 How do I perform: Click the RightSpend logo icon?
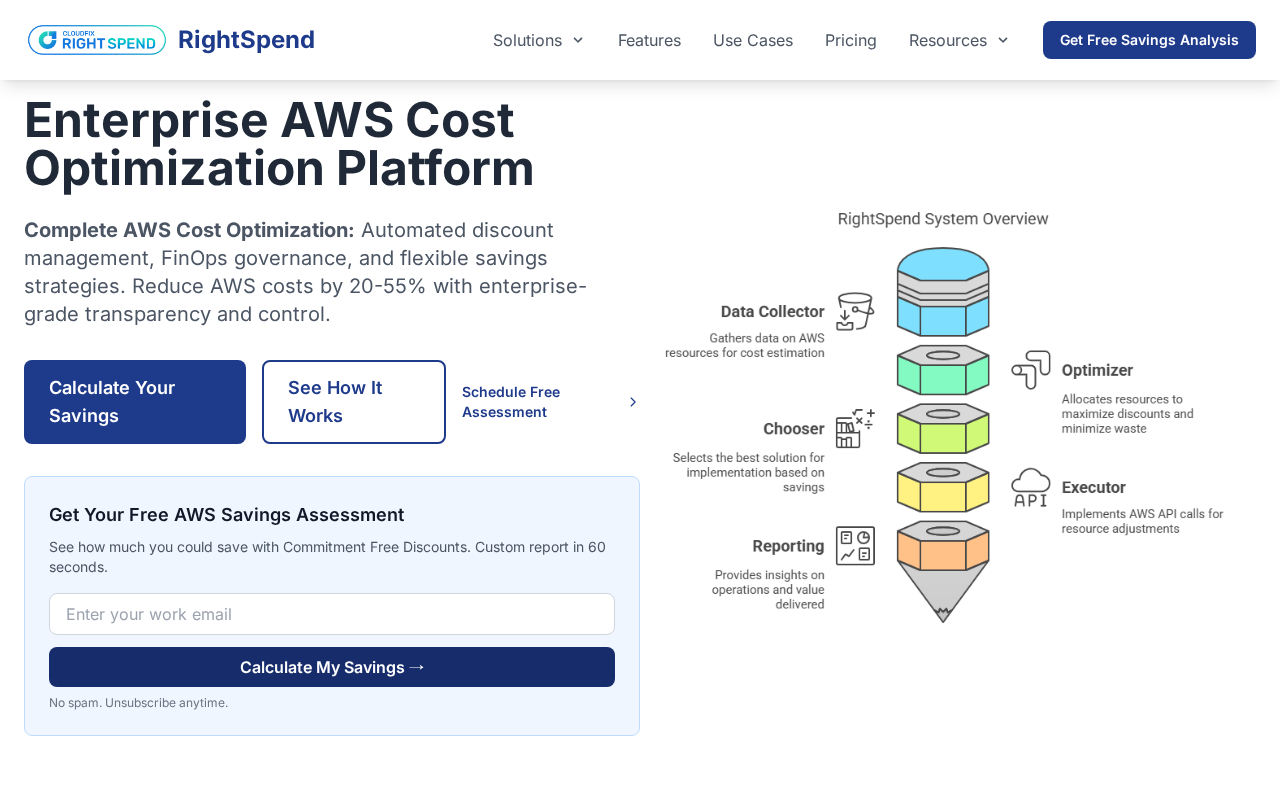(97, 40)
